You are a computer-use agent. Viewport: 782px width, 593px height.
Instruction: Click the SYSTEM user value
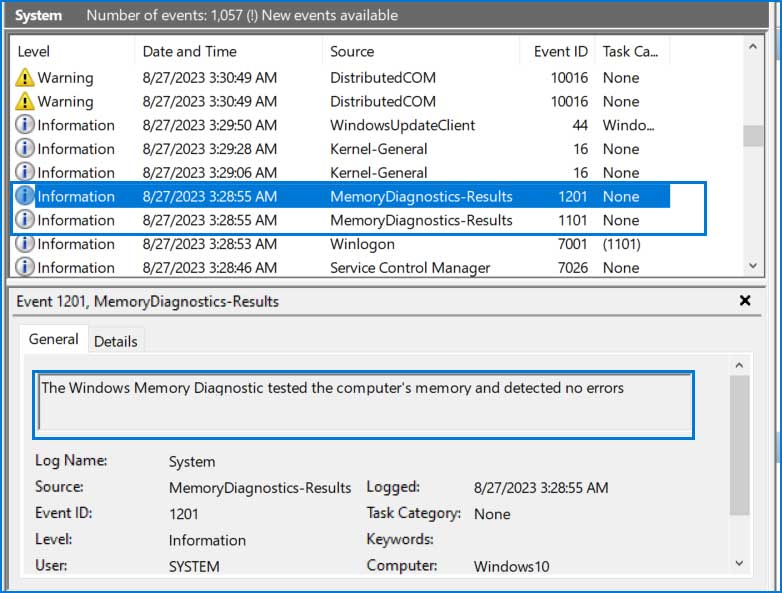(x=194, y=567)
